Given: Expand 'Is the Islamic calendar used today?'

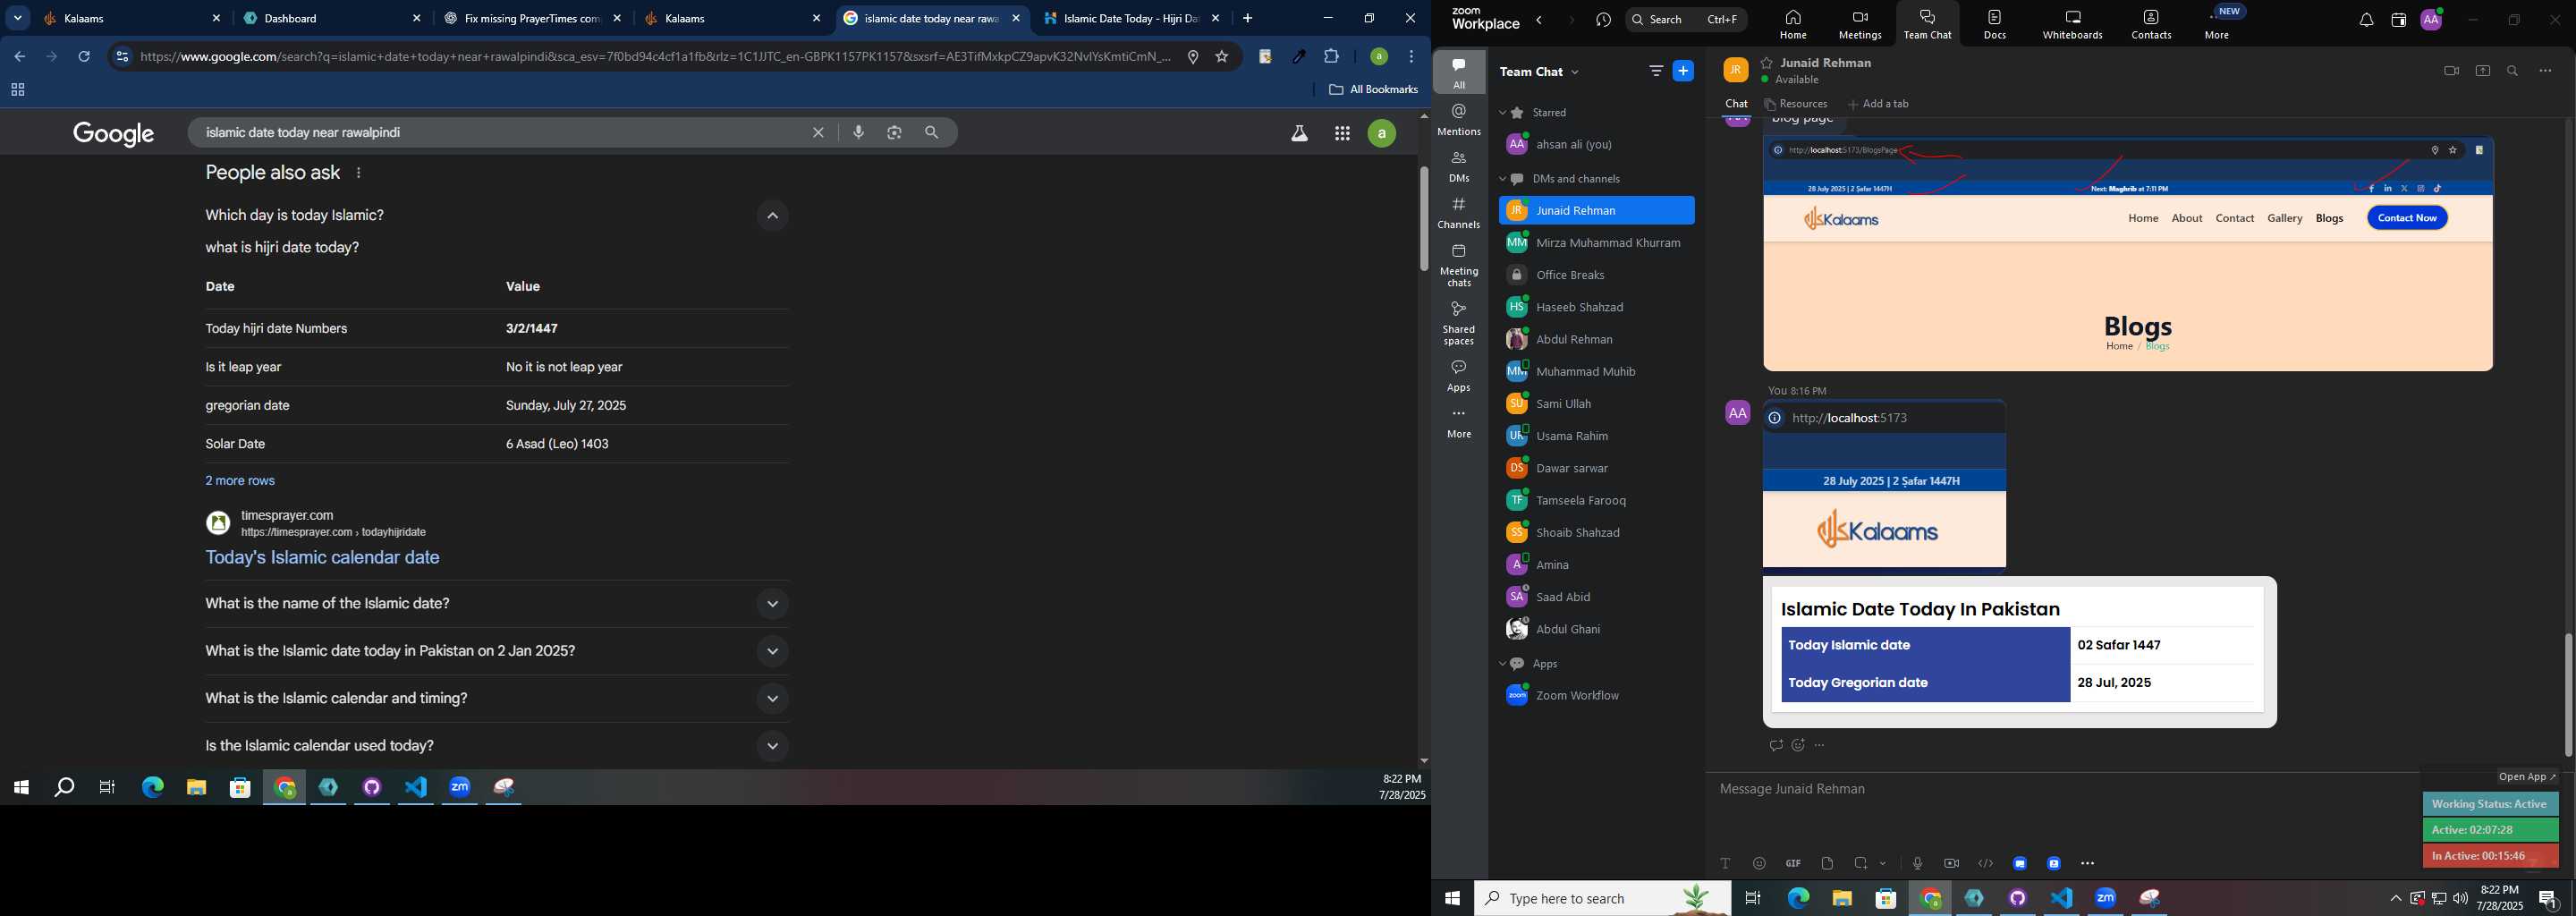Looking at the screenshot, I should click(x=771, y=746).
